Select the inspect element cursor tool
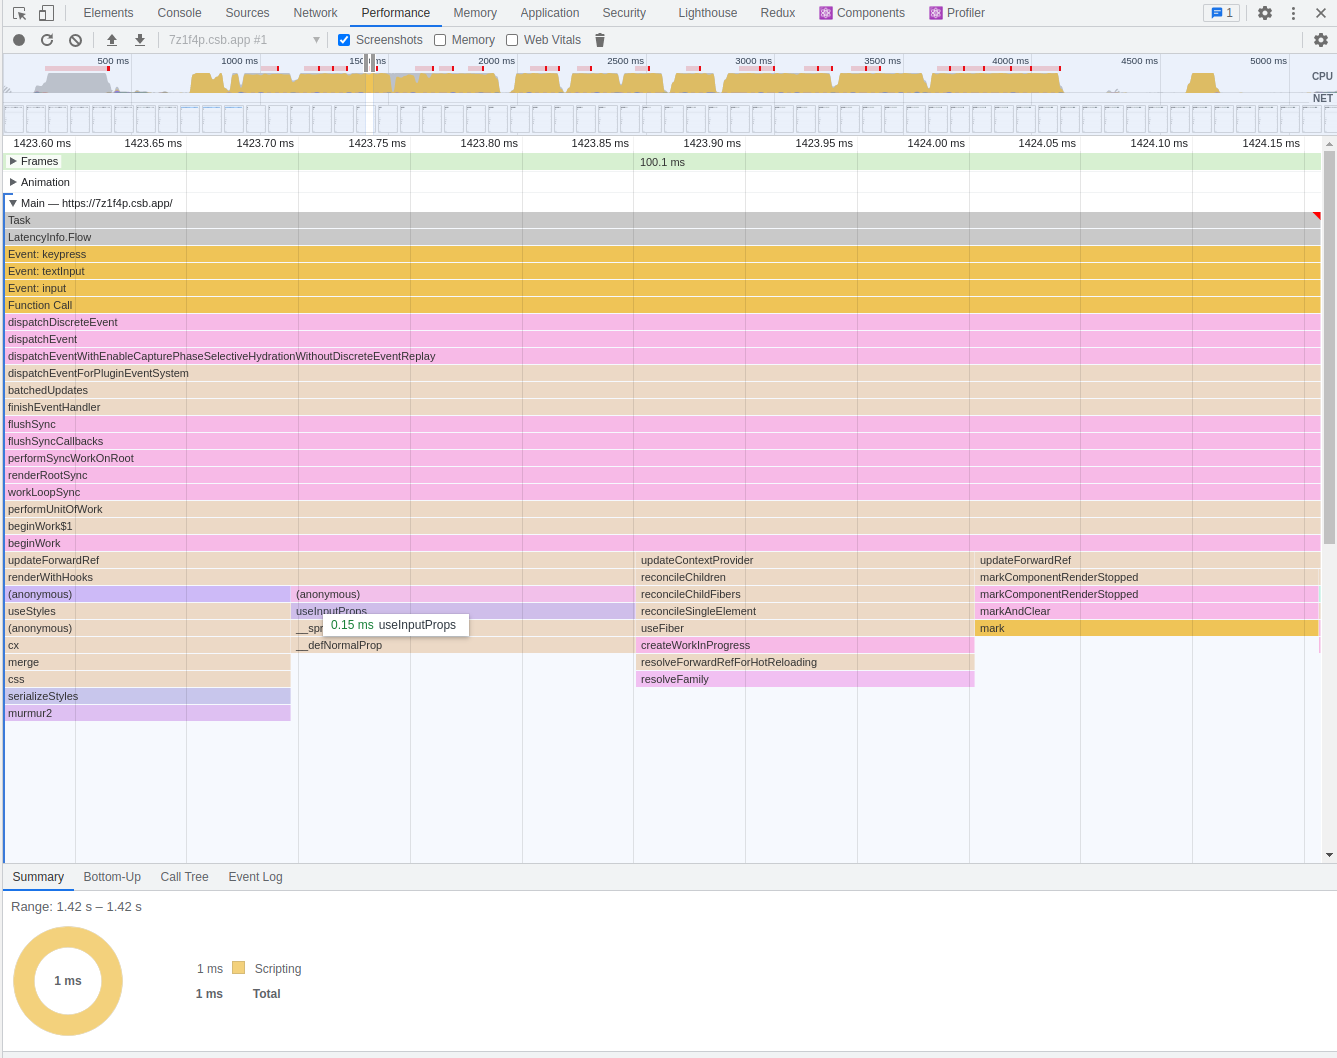Screen dimensions: 1337x1058 (x=18, y=12)
